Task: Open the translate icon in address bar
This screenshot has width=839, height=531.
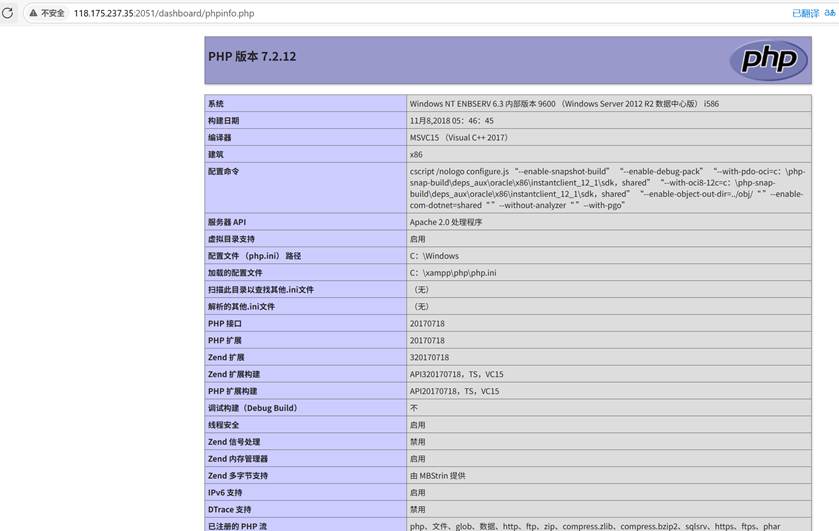Action: (830, 13)
